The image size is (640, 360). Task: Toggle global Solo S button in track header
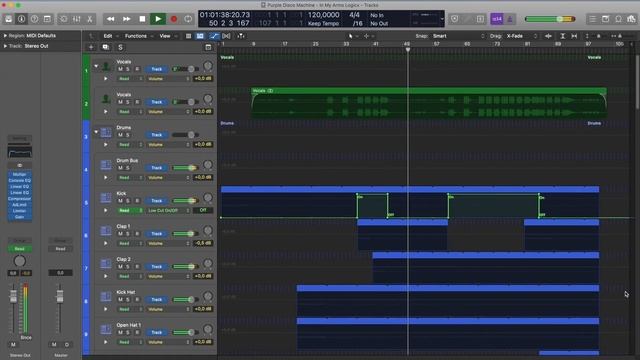point(120,47)
